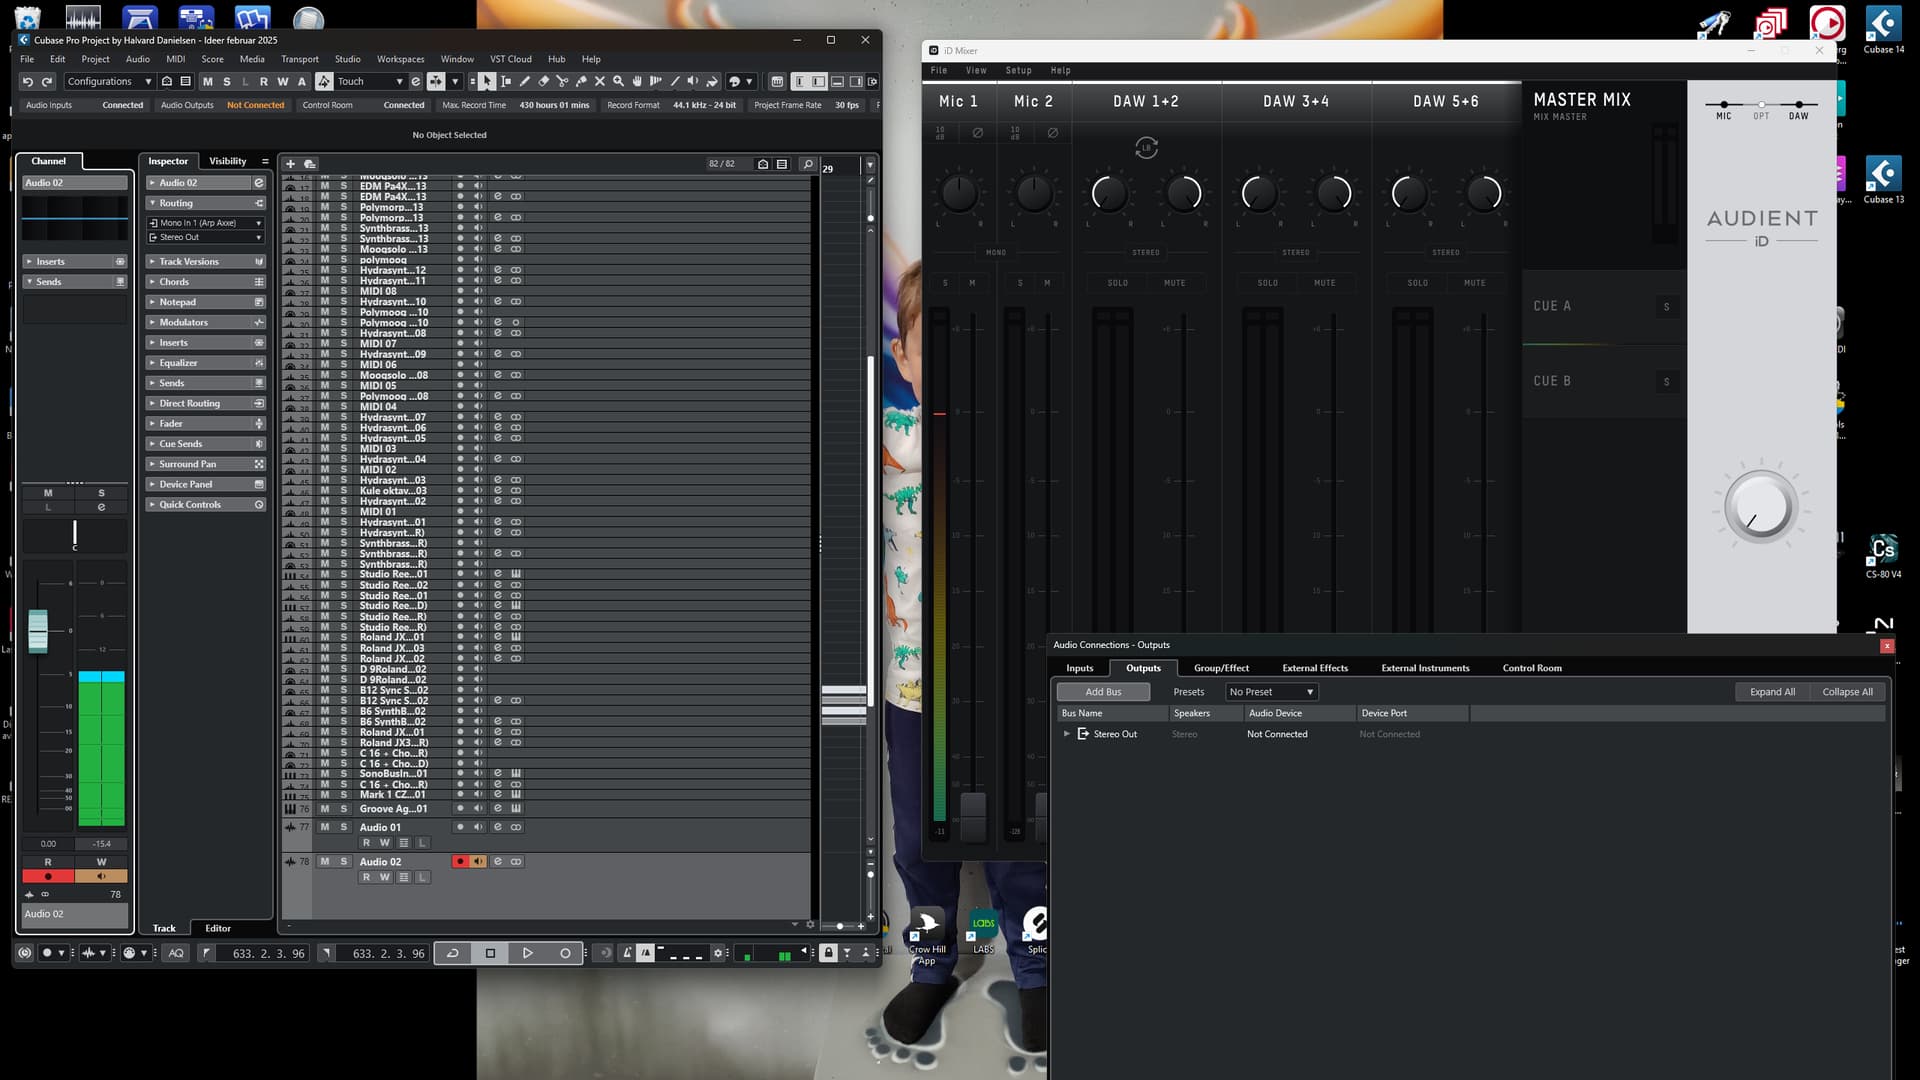Toggle global Write automation W button
Viewport: 1920px width, 1080px height.
point(283,82)
